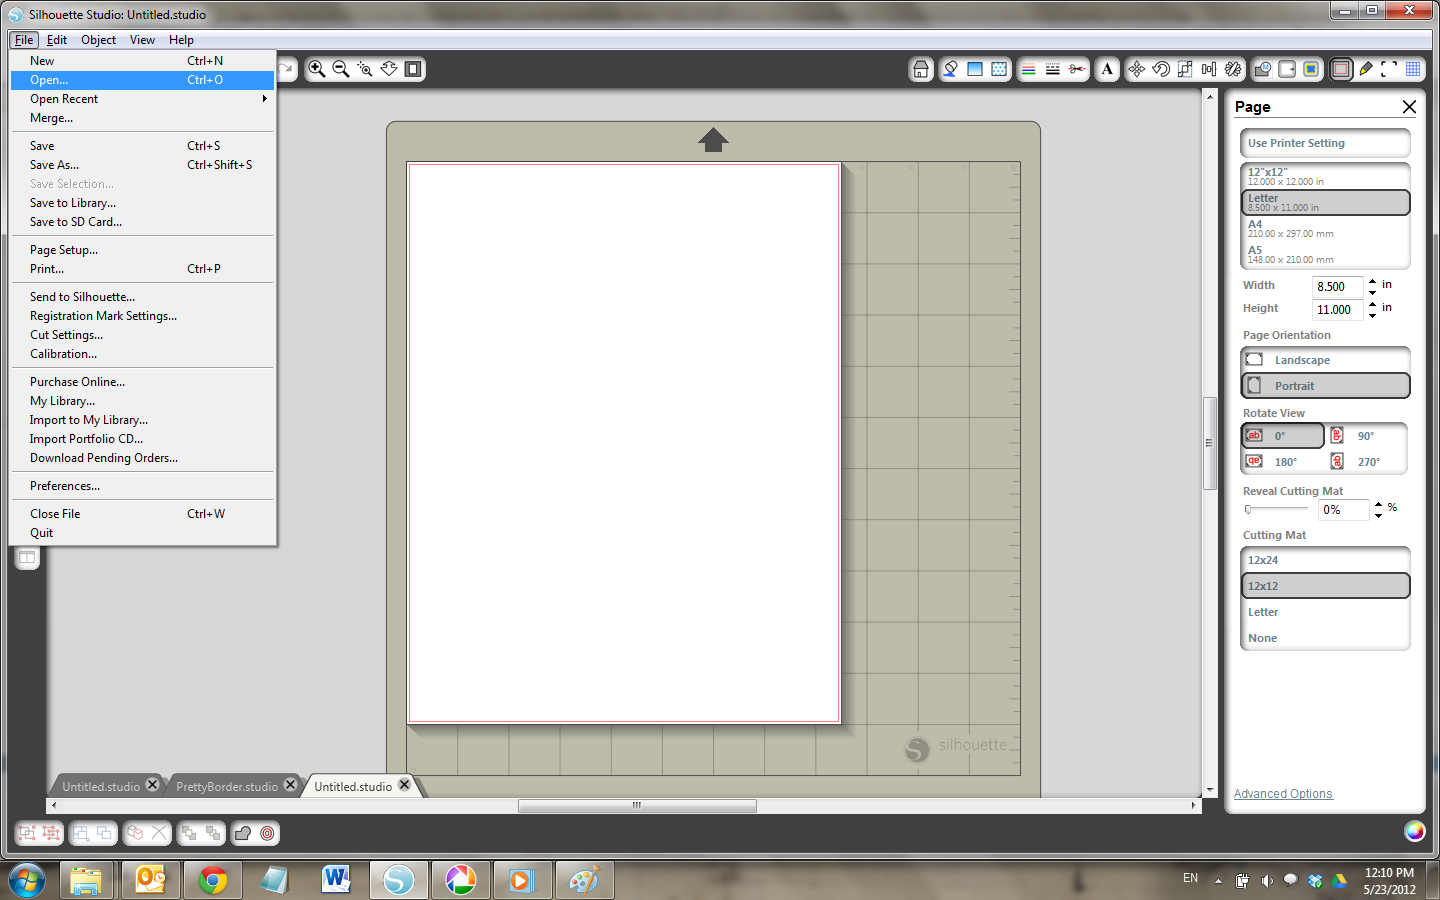The width and height of the screenshot is (1440, 900).
Task: Open the Fill Color paint bucket tool
Action: [x=951, y=69]
